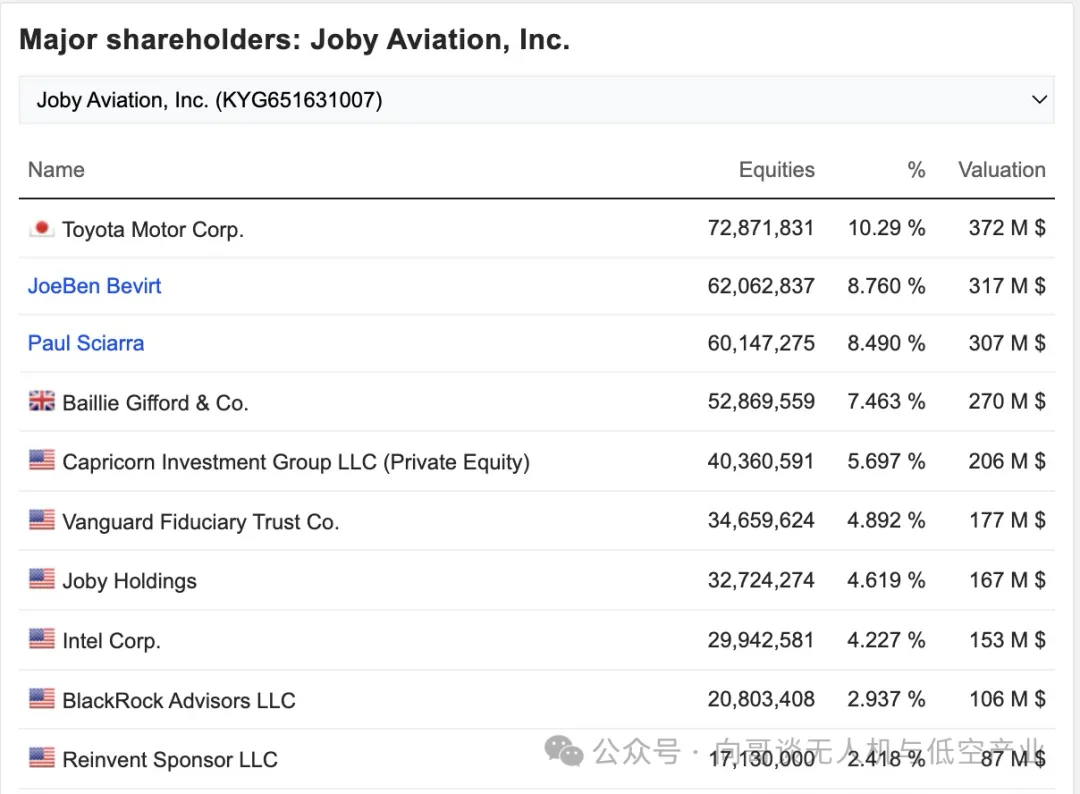Click US flag beside BlackRock Advisors LLC
Image resolution: width=1080 pixels, height=794 pixels.
(41, 699)
